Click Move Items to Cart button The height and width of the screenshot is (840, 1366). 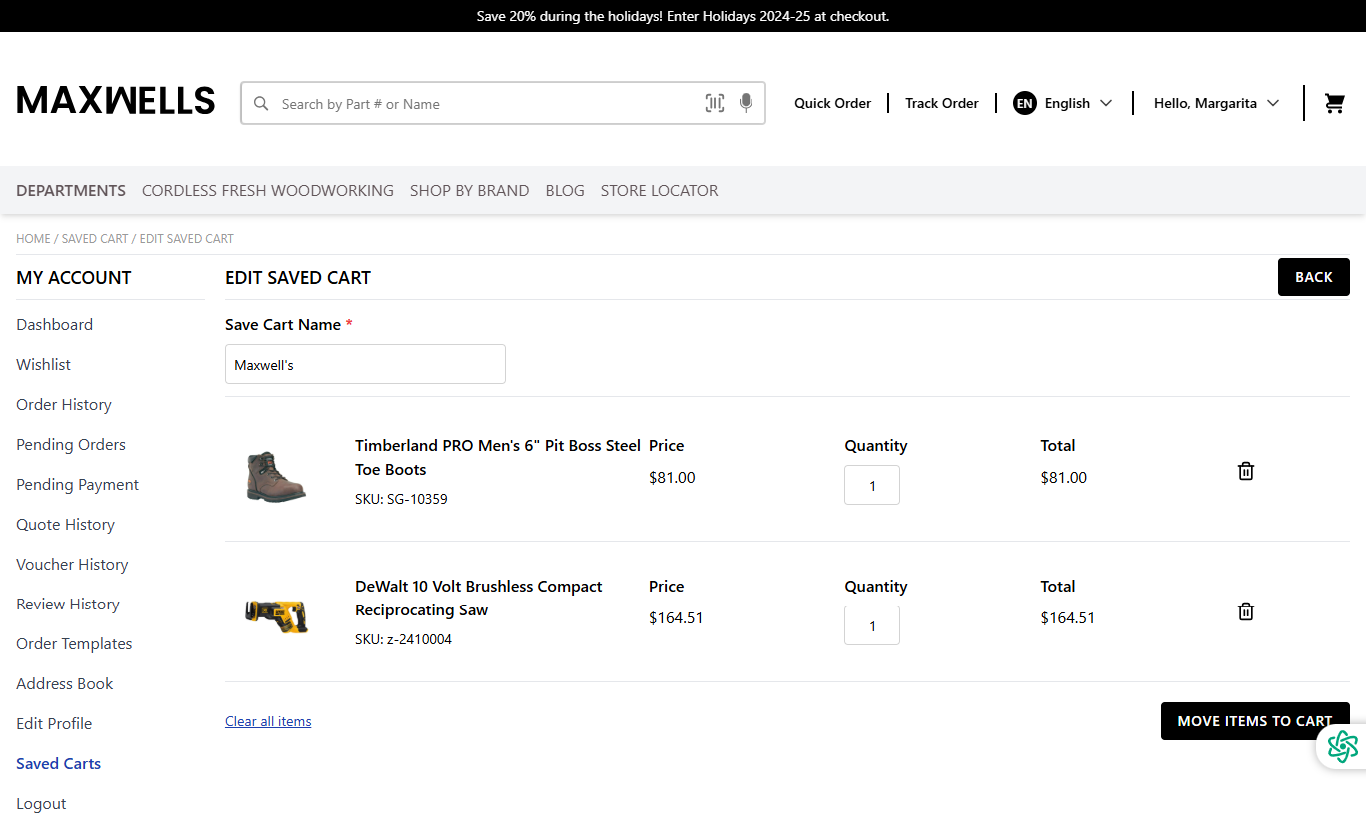click(1254, 721)
